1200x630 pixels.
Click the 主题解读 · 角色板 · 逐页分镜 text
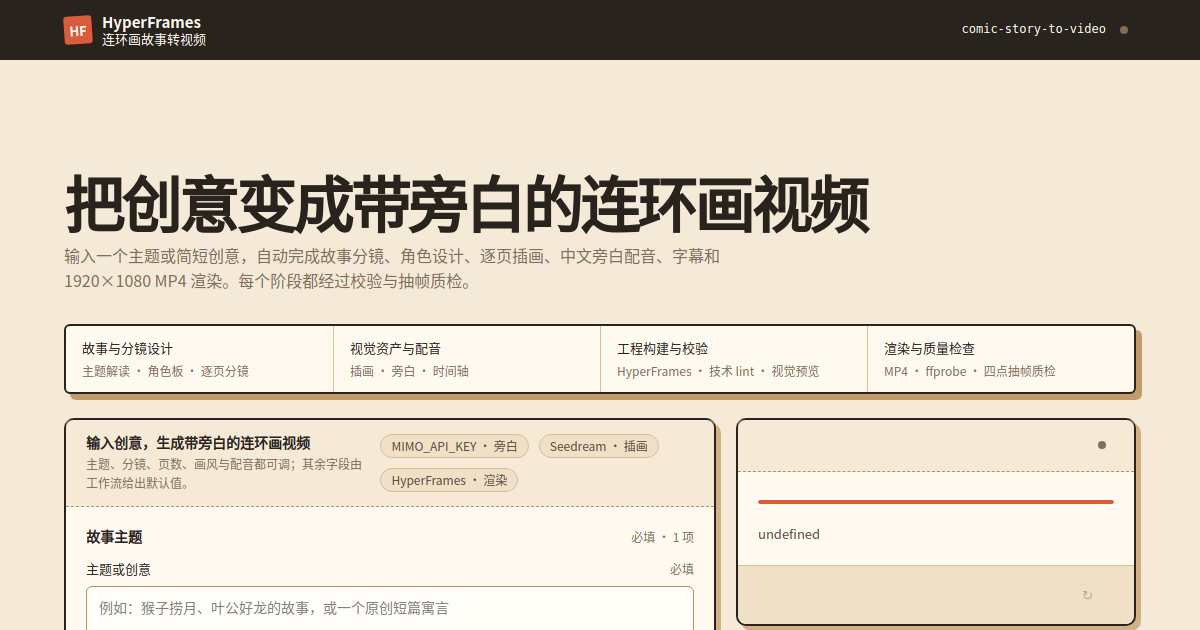165,371
